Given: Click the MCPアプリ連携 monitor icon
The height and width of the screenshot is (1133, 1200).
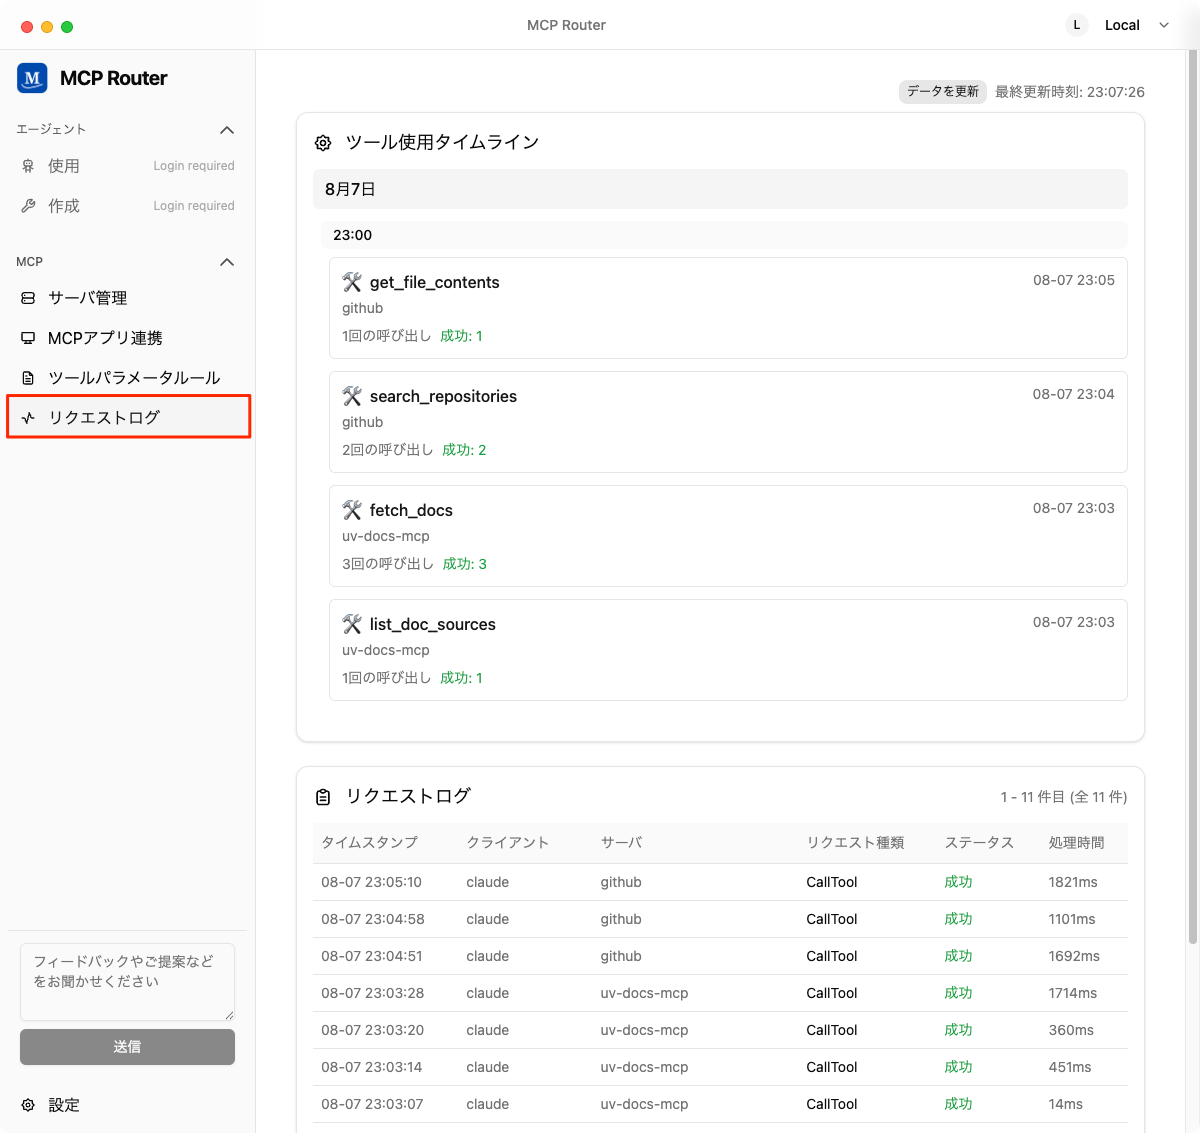Looking at the screenshot, I should pos(28,338).
